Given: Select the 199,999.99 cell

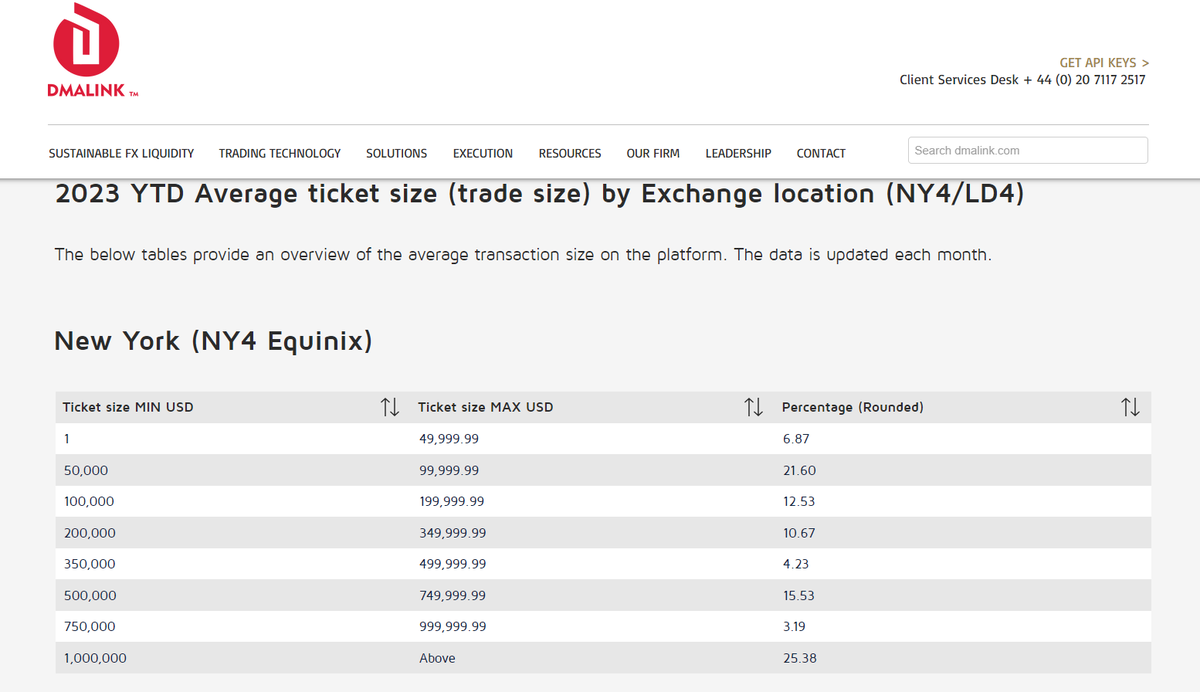Looking at the screenshot, I should 592,501.
